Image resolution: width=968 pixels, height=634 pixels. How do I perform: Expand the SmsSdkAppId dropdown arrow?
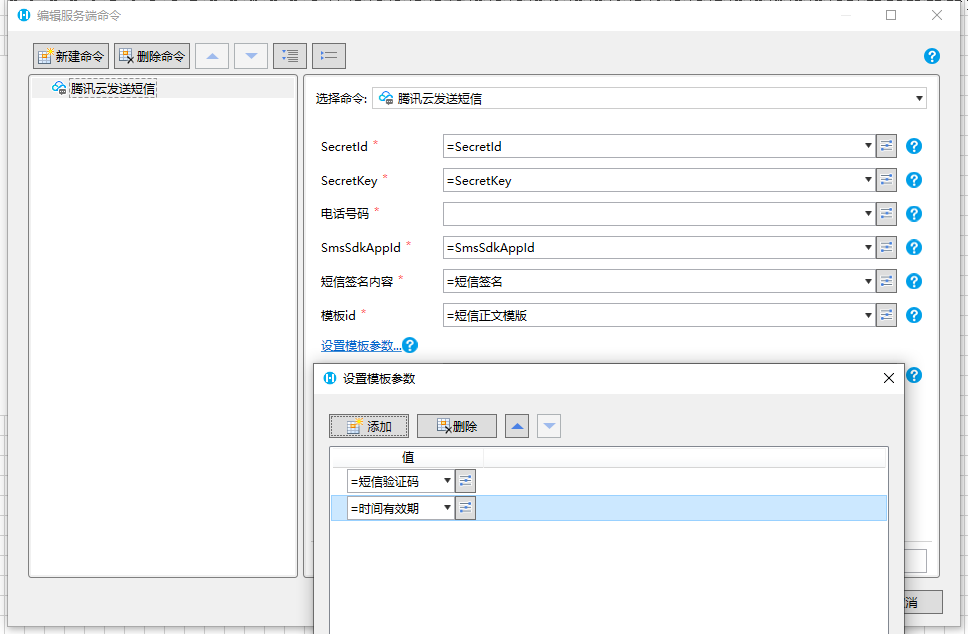(868, 248)
